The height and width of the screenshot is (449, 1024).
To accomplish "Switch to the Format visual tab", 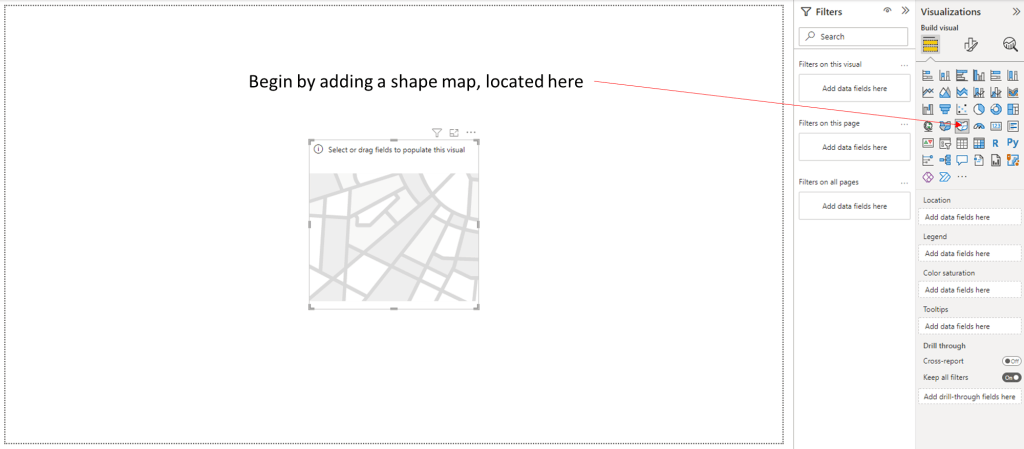I will [x=970, y=44].
